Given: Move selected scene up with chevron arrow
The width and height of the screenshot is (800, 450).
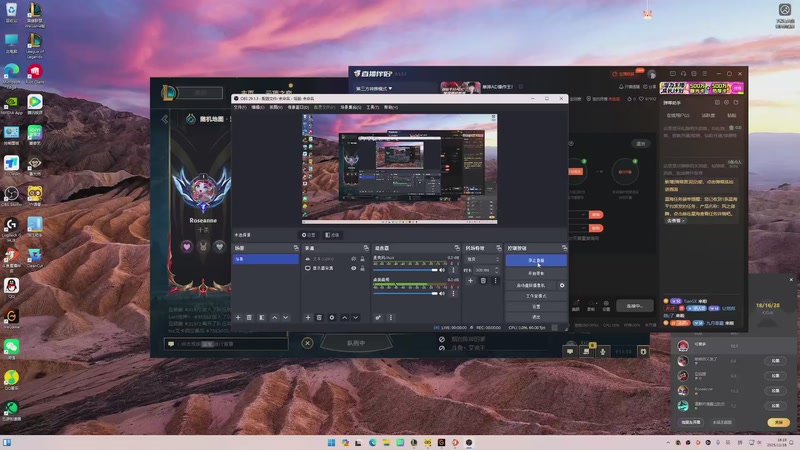Looking at the screenshot, I should 273,317.
